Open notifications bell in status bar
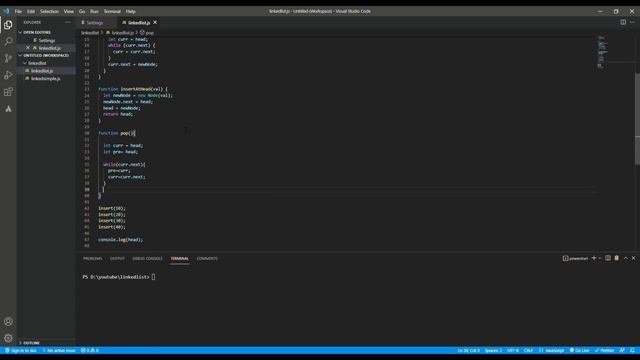The height and width of the screenshot is (360, 640). pos(632,350)
